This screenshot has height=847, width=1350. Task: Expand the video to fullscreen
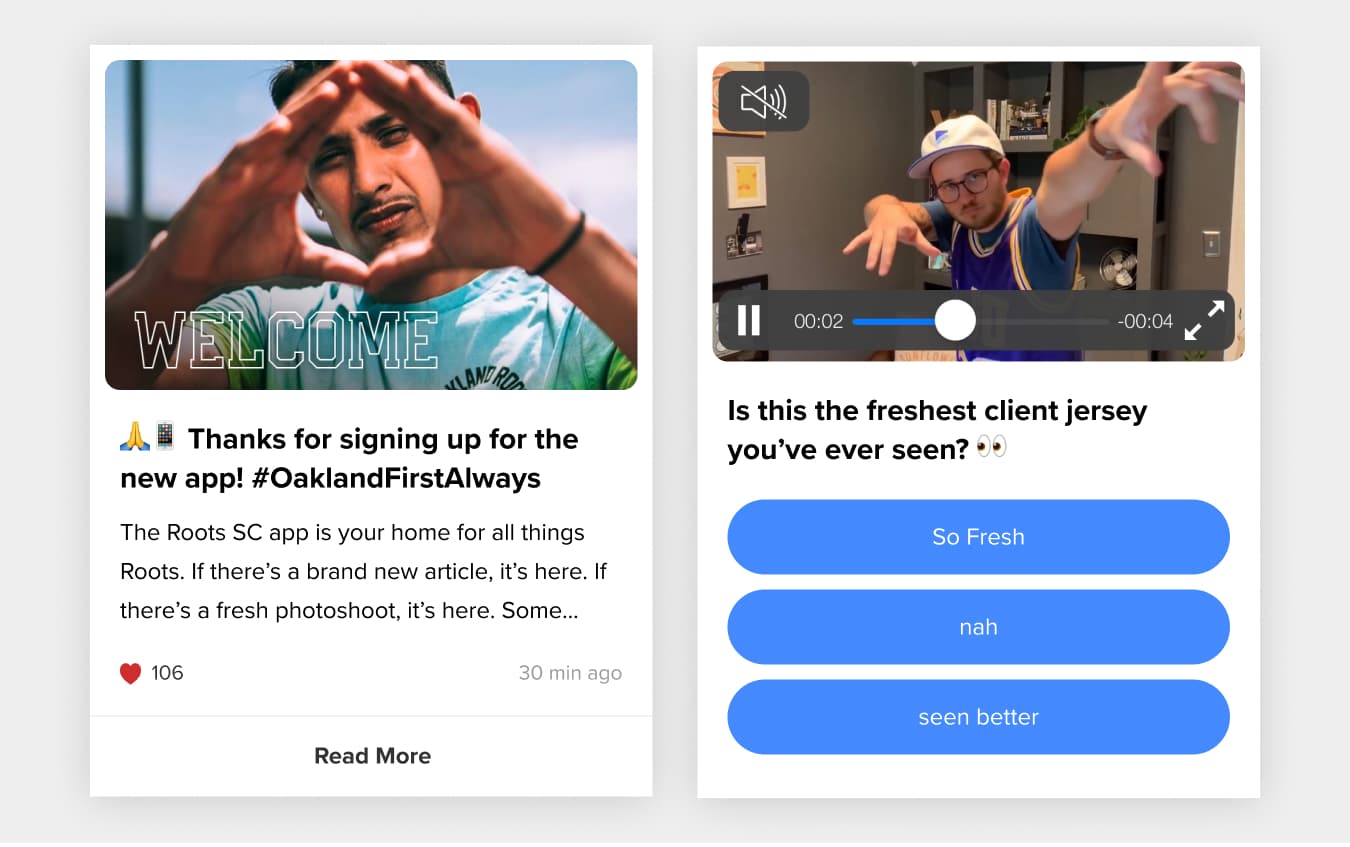click(x=1204, y=321)
